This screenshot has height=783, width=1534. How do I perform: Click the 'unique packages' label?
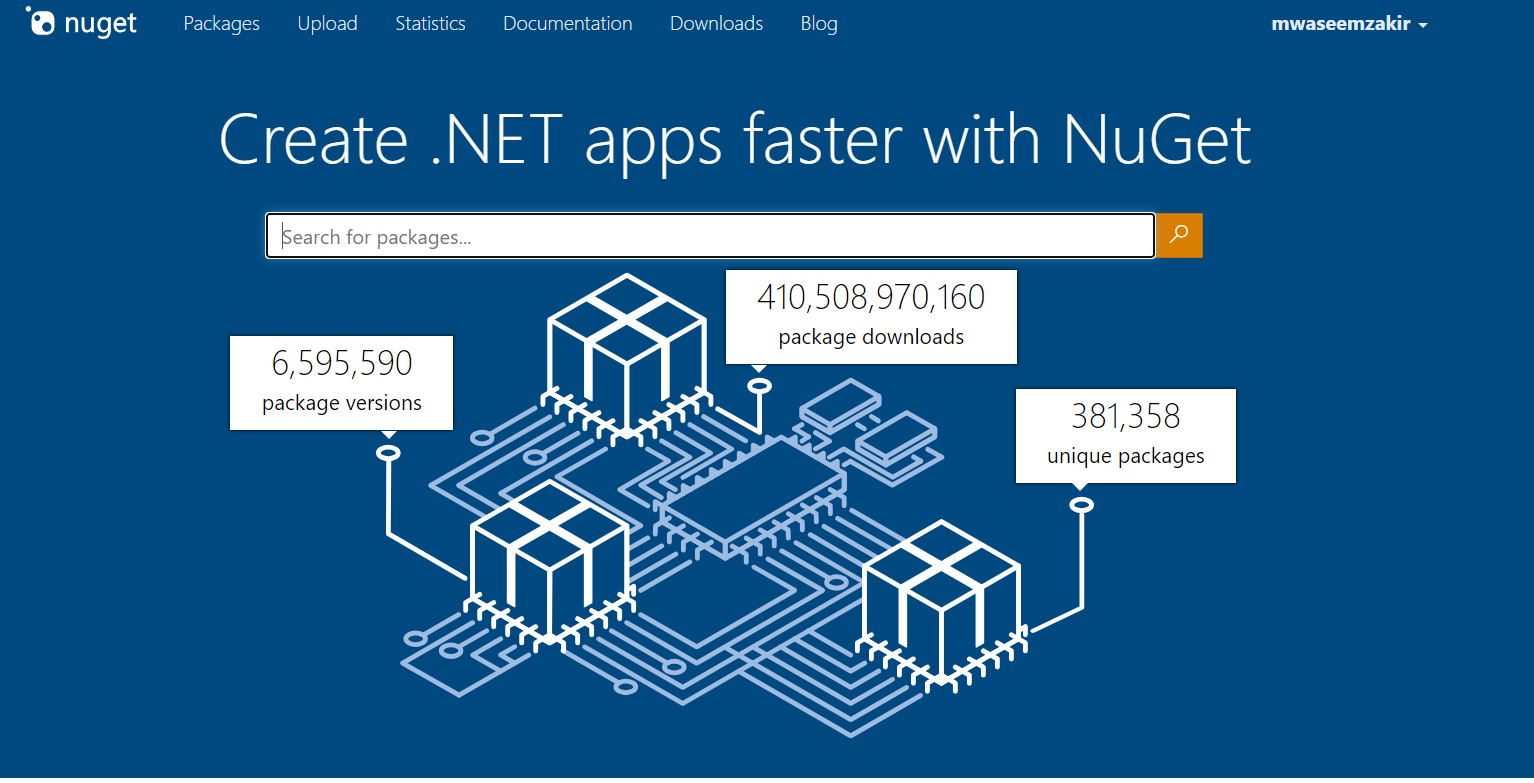[x=1126, y=456]
